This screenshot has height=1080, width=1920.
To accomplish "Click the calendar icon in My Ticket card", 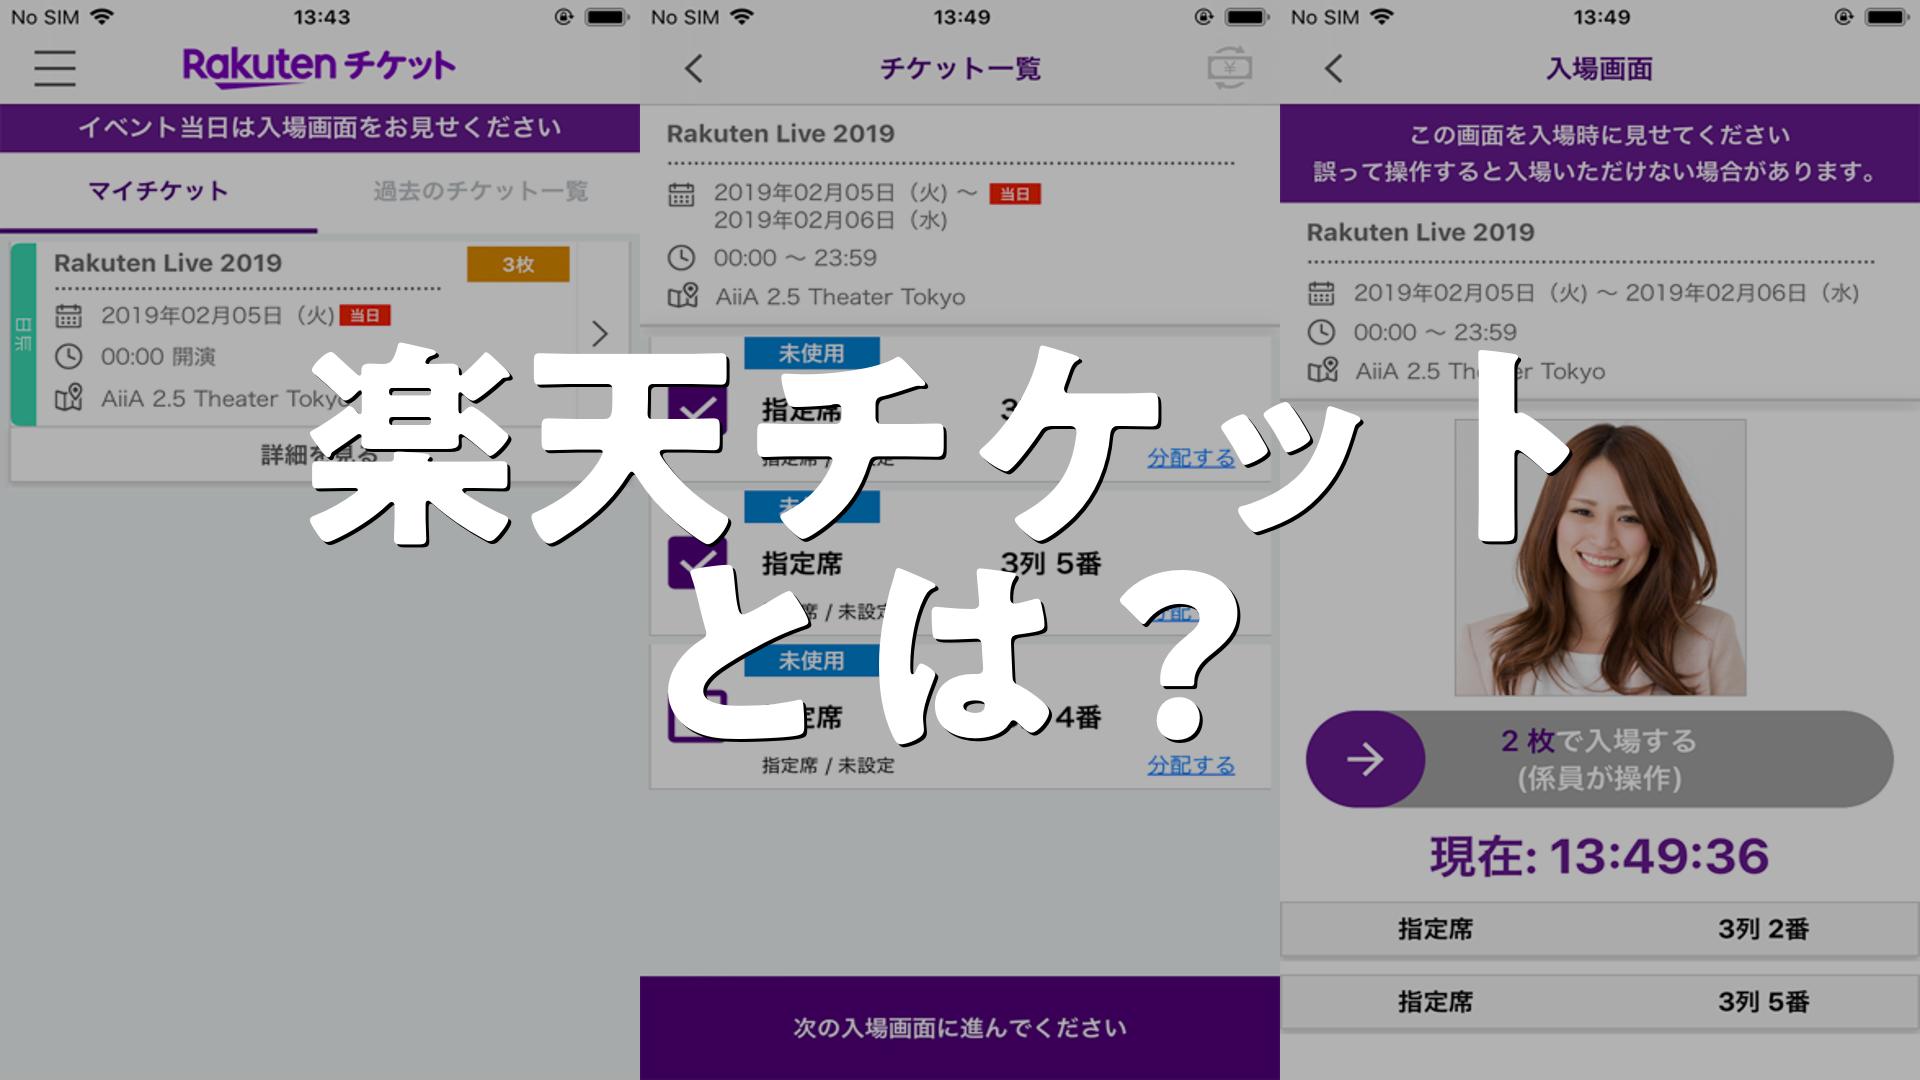I will (68, 316).
